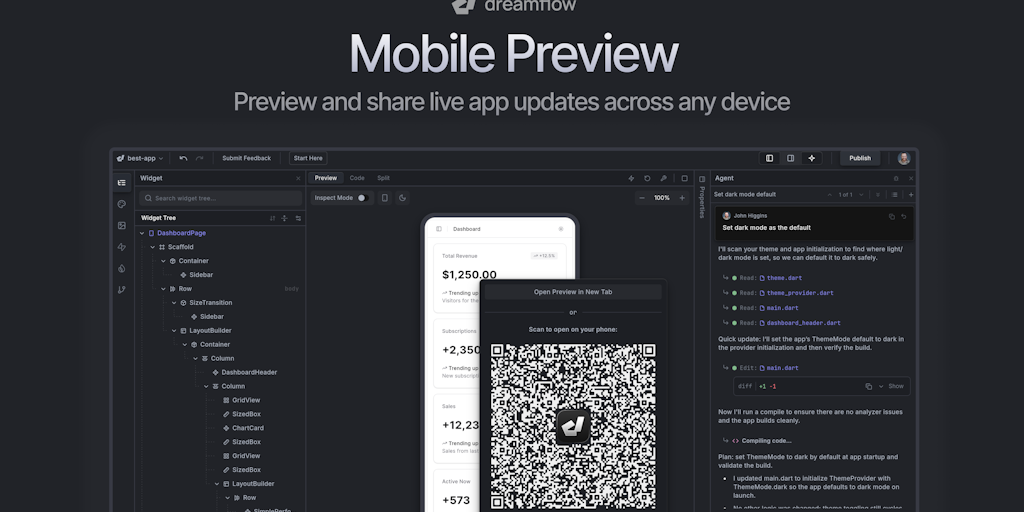Click the sidebar toggle icon in phone Dashboard header
1024x512 pixels.
439,229
